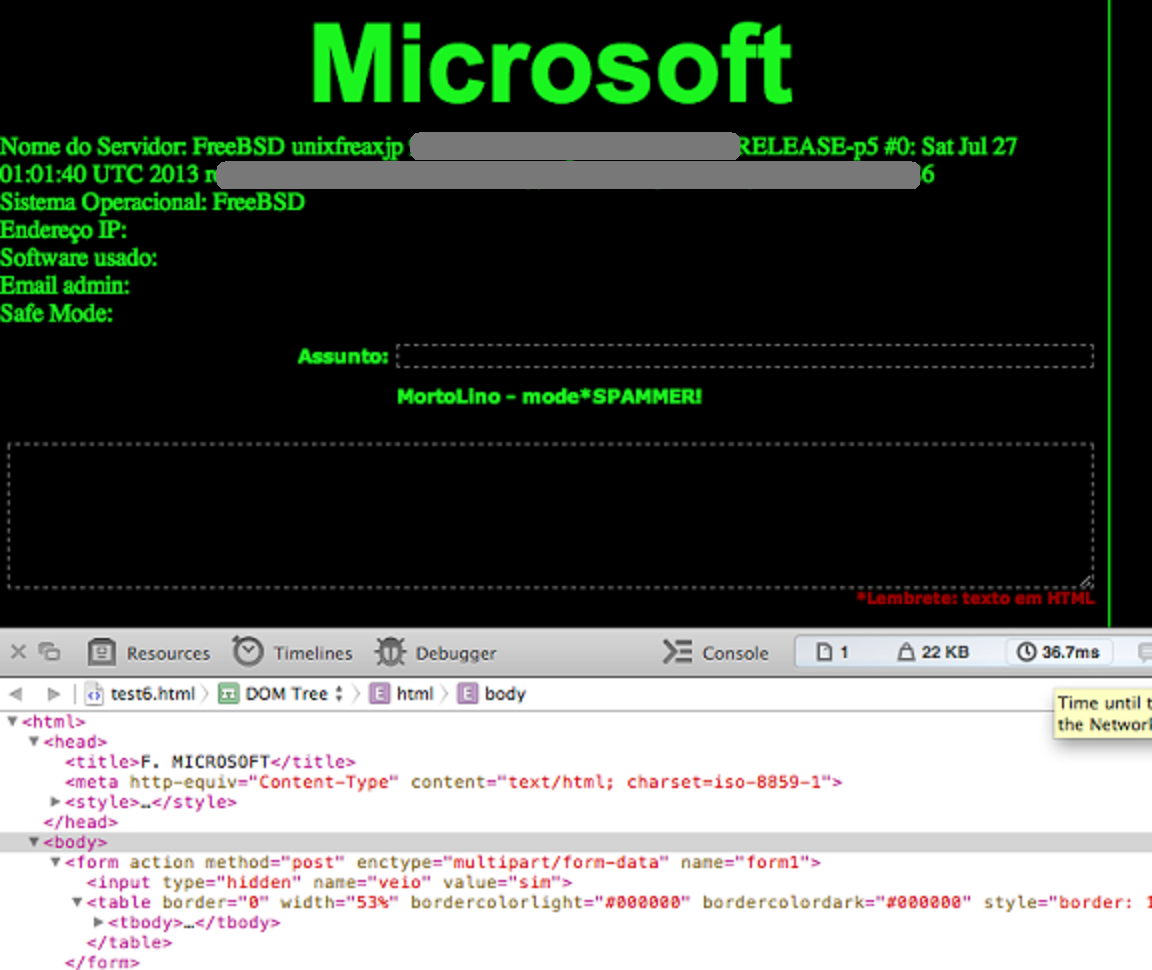Open the Timelines clock icon

[248, 651]
